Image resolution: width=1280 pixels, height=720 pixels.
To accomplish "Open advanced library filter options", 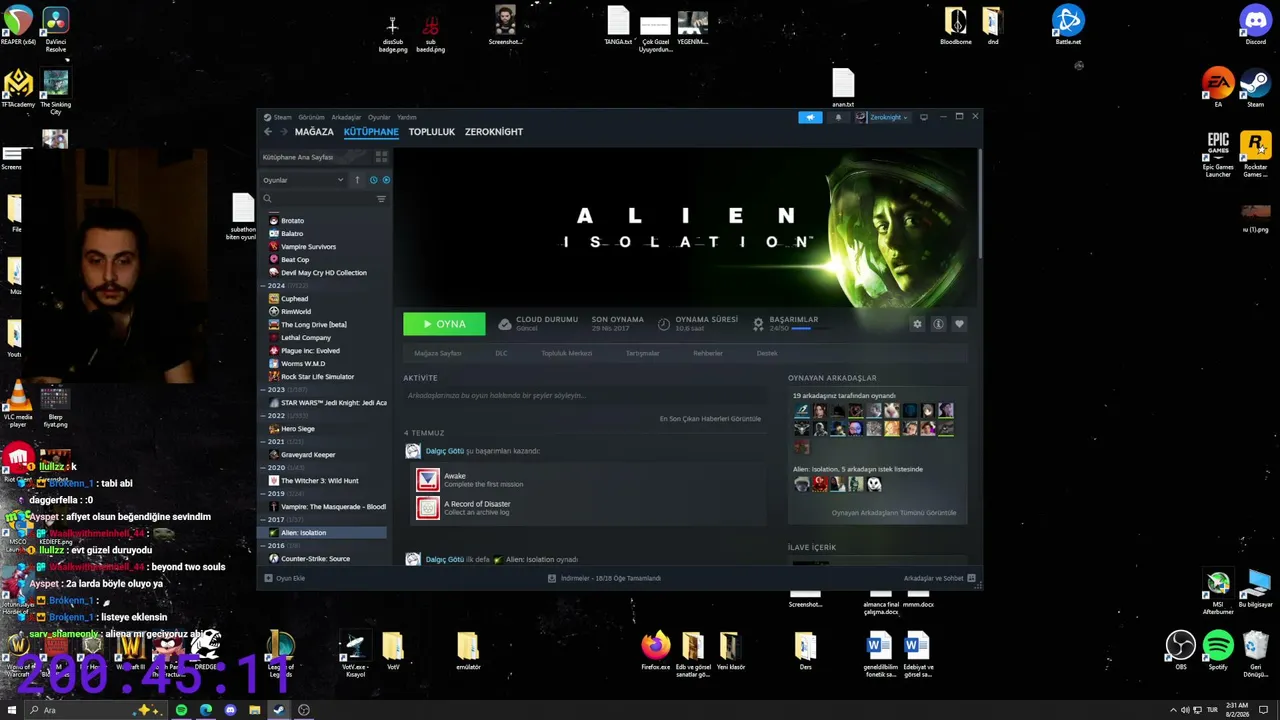I will pyautogui.click(x=381, y=199).
